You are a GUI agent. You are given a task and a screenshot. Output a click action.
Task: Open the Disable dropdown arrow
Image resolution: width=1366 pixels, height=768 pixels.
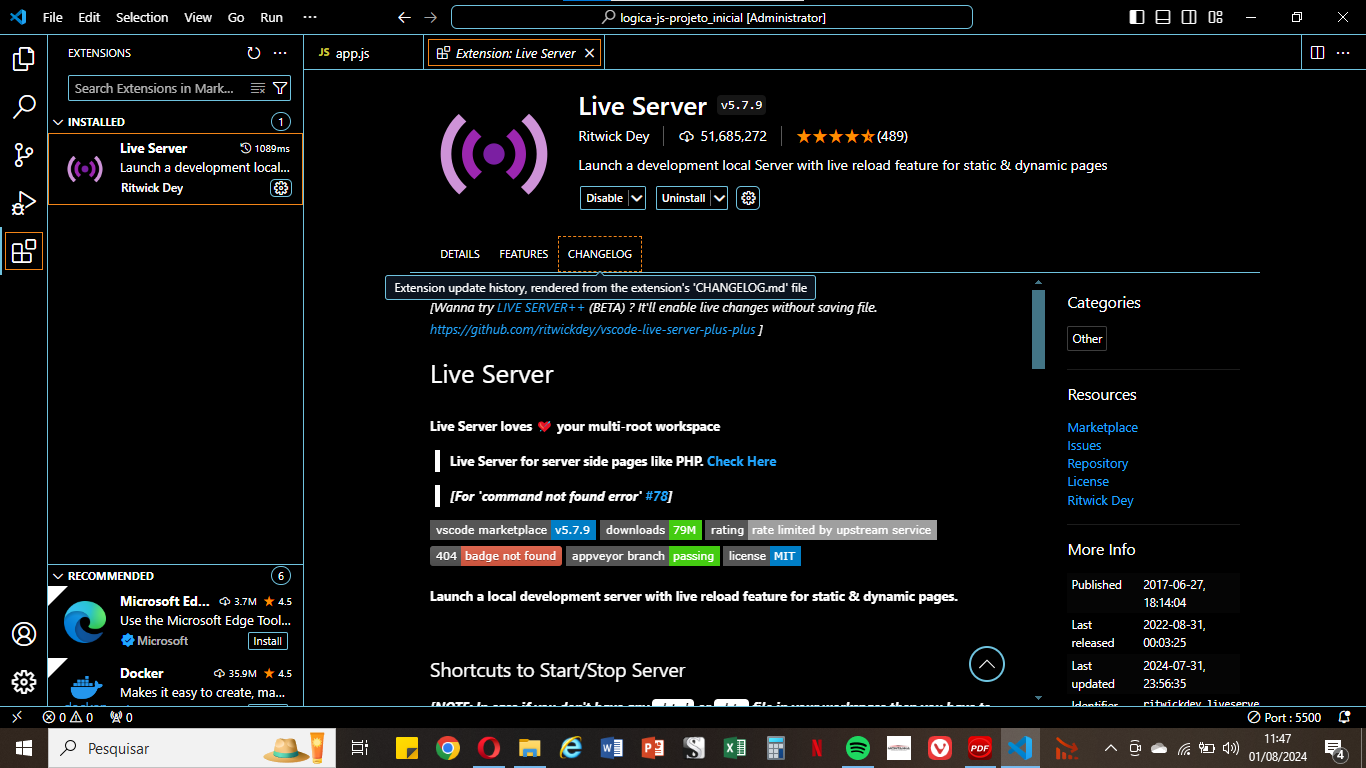(637, 198)
